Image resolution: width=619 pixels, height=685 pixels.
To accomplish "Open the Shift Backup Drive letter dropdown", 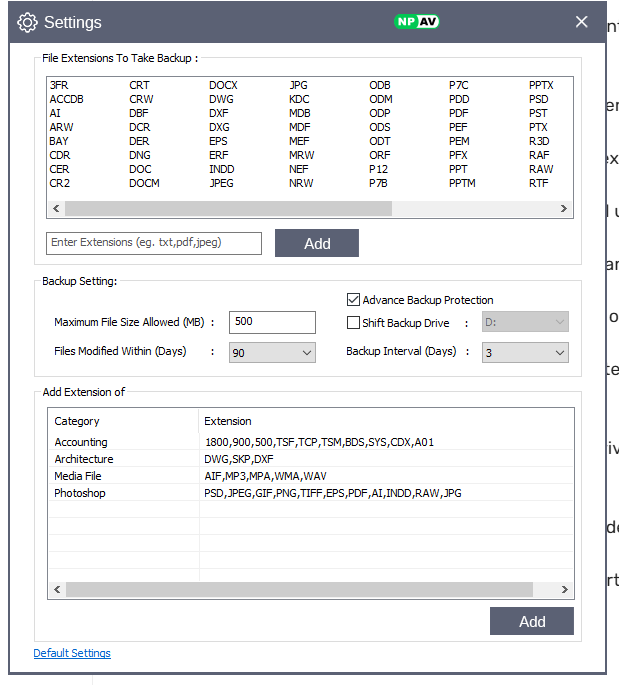I will (525, 323).
